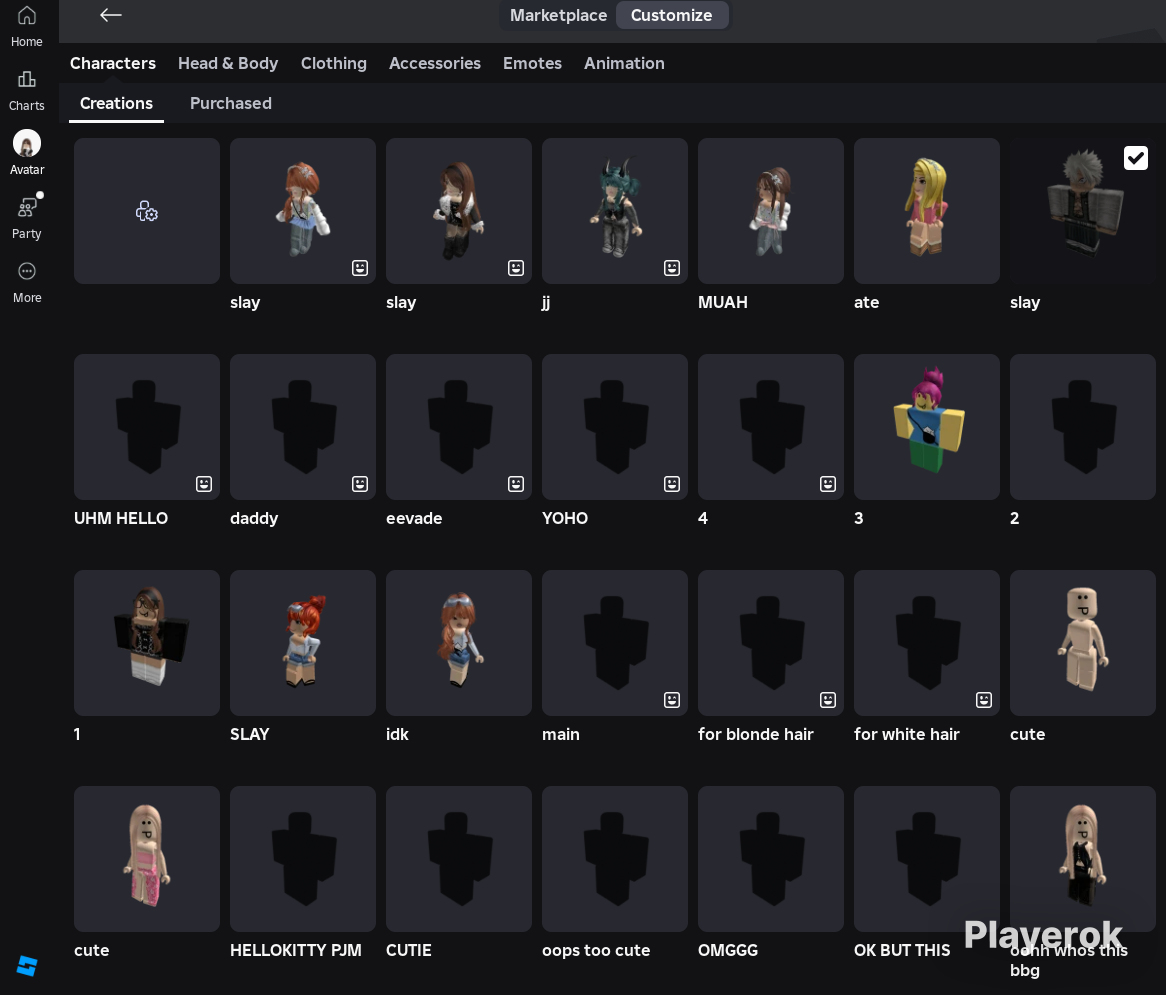Open the Accessories category
Image resolution: width=1166 pixels, height=995 pixels.
coord(435,63)
